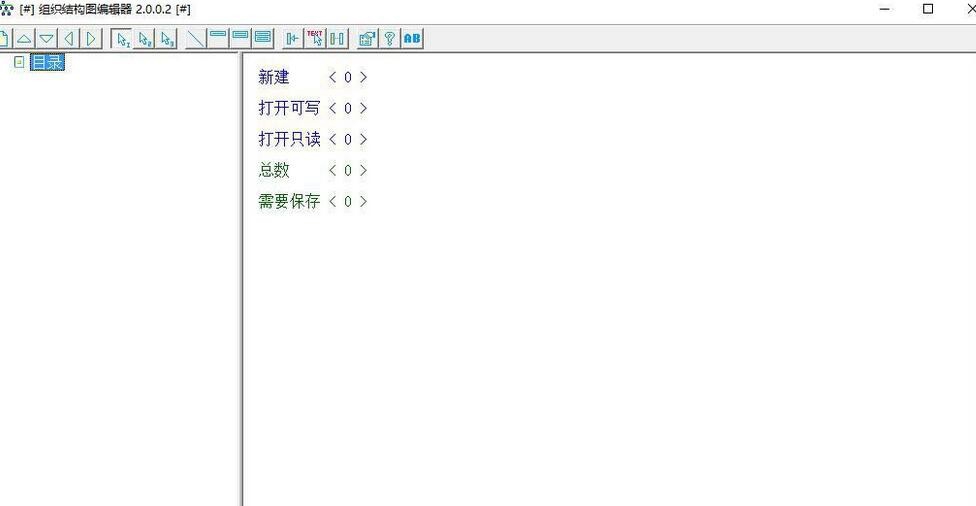Open the properties window icon
Image resolution: width=976 pixels, height=506 pixels.
[367, 39]
